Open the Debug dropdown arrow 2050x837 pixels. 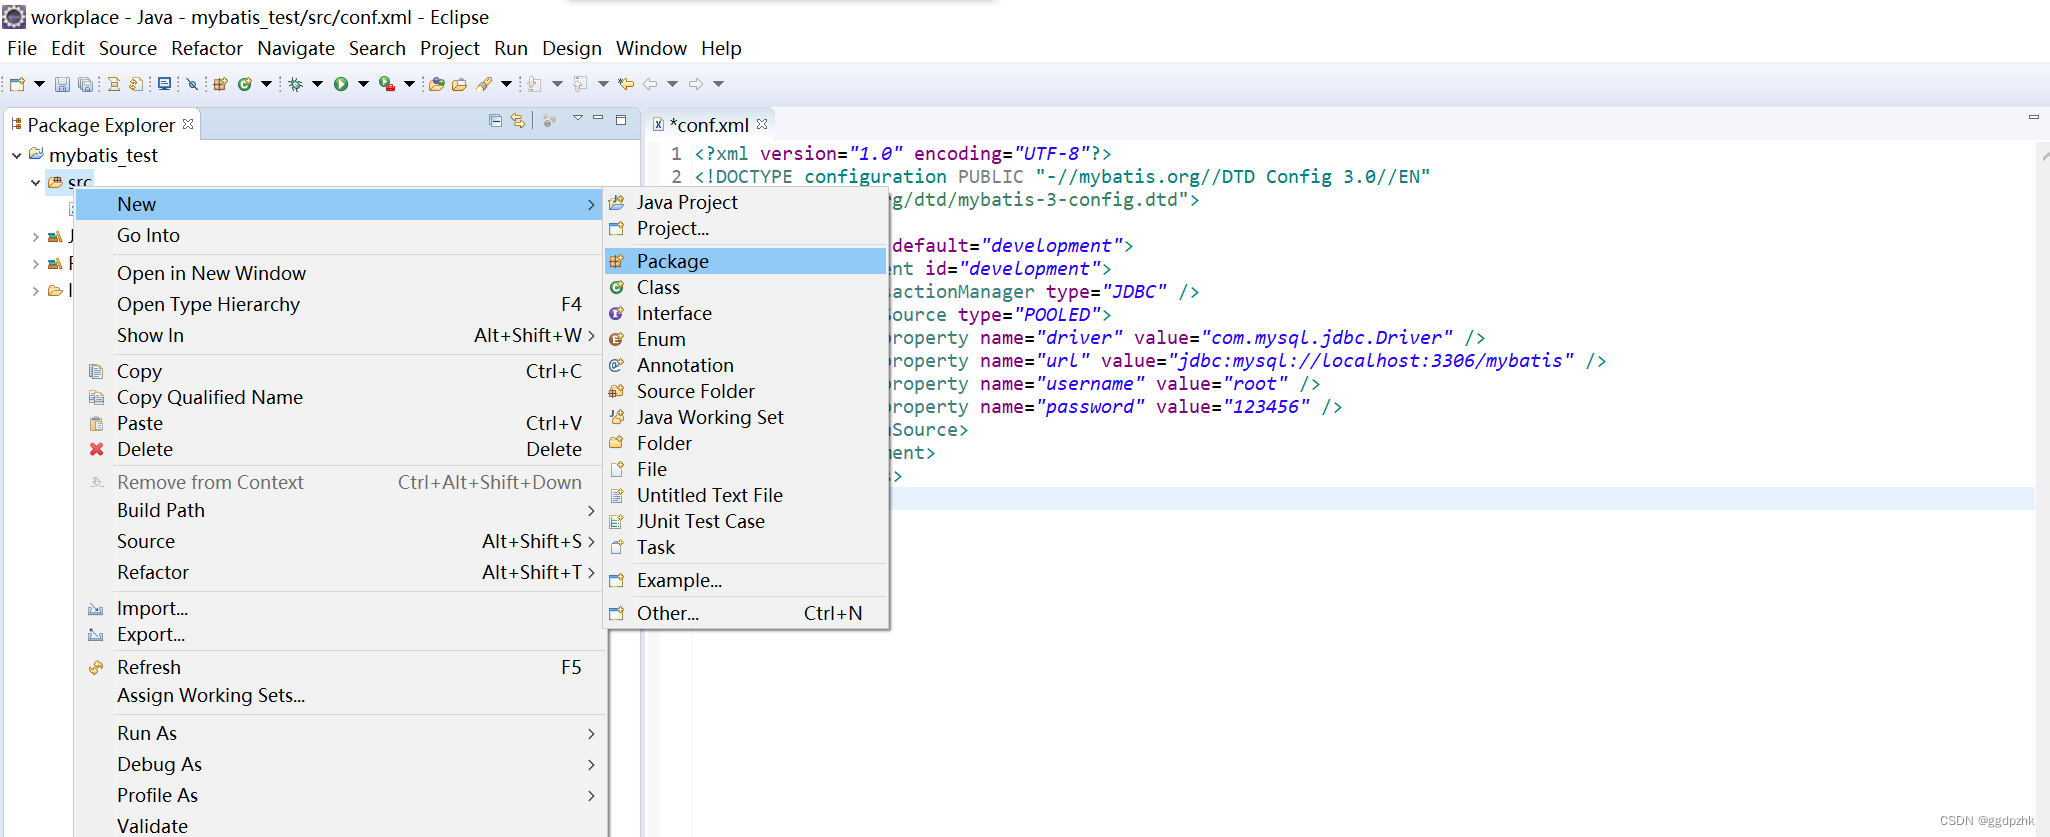(x=317, y=84)
